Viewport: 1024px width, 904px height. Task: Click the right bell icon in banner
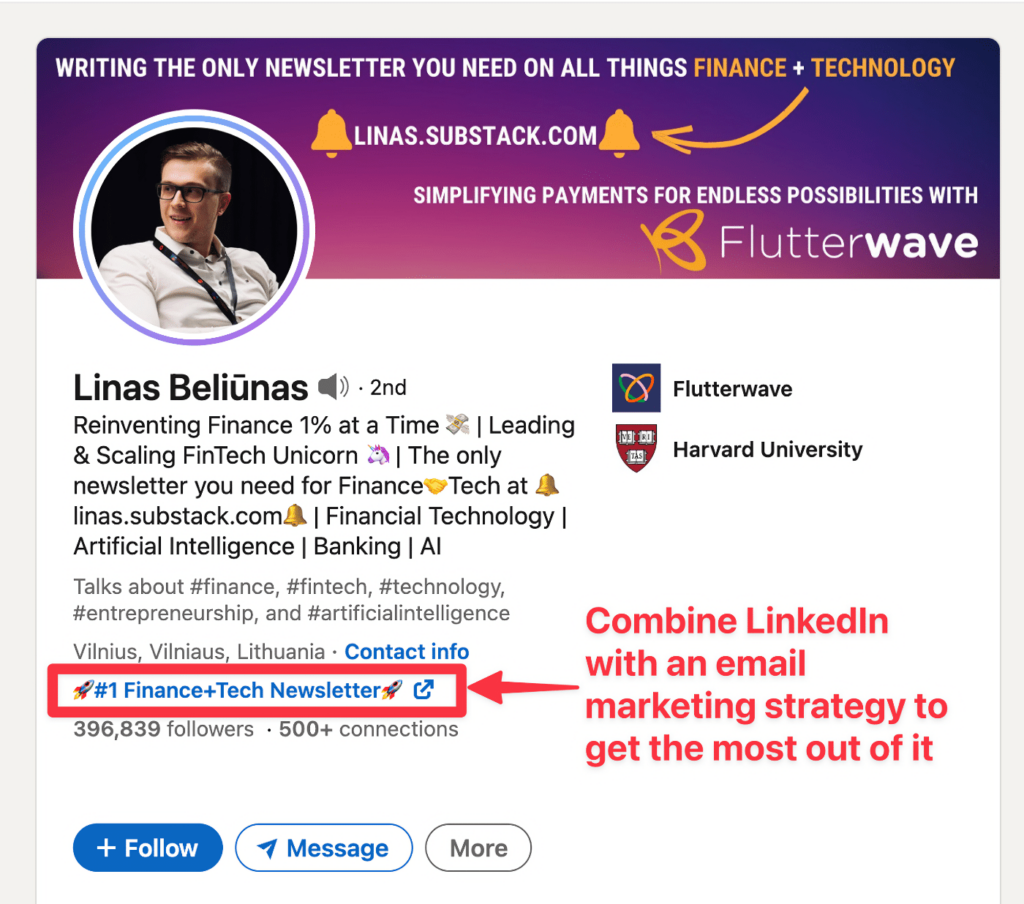tap(620, 135)
